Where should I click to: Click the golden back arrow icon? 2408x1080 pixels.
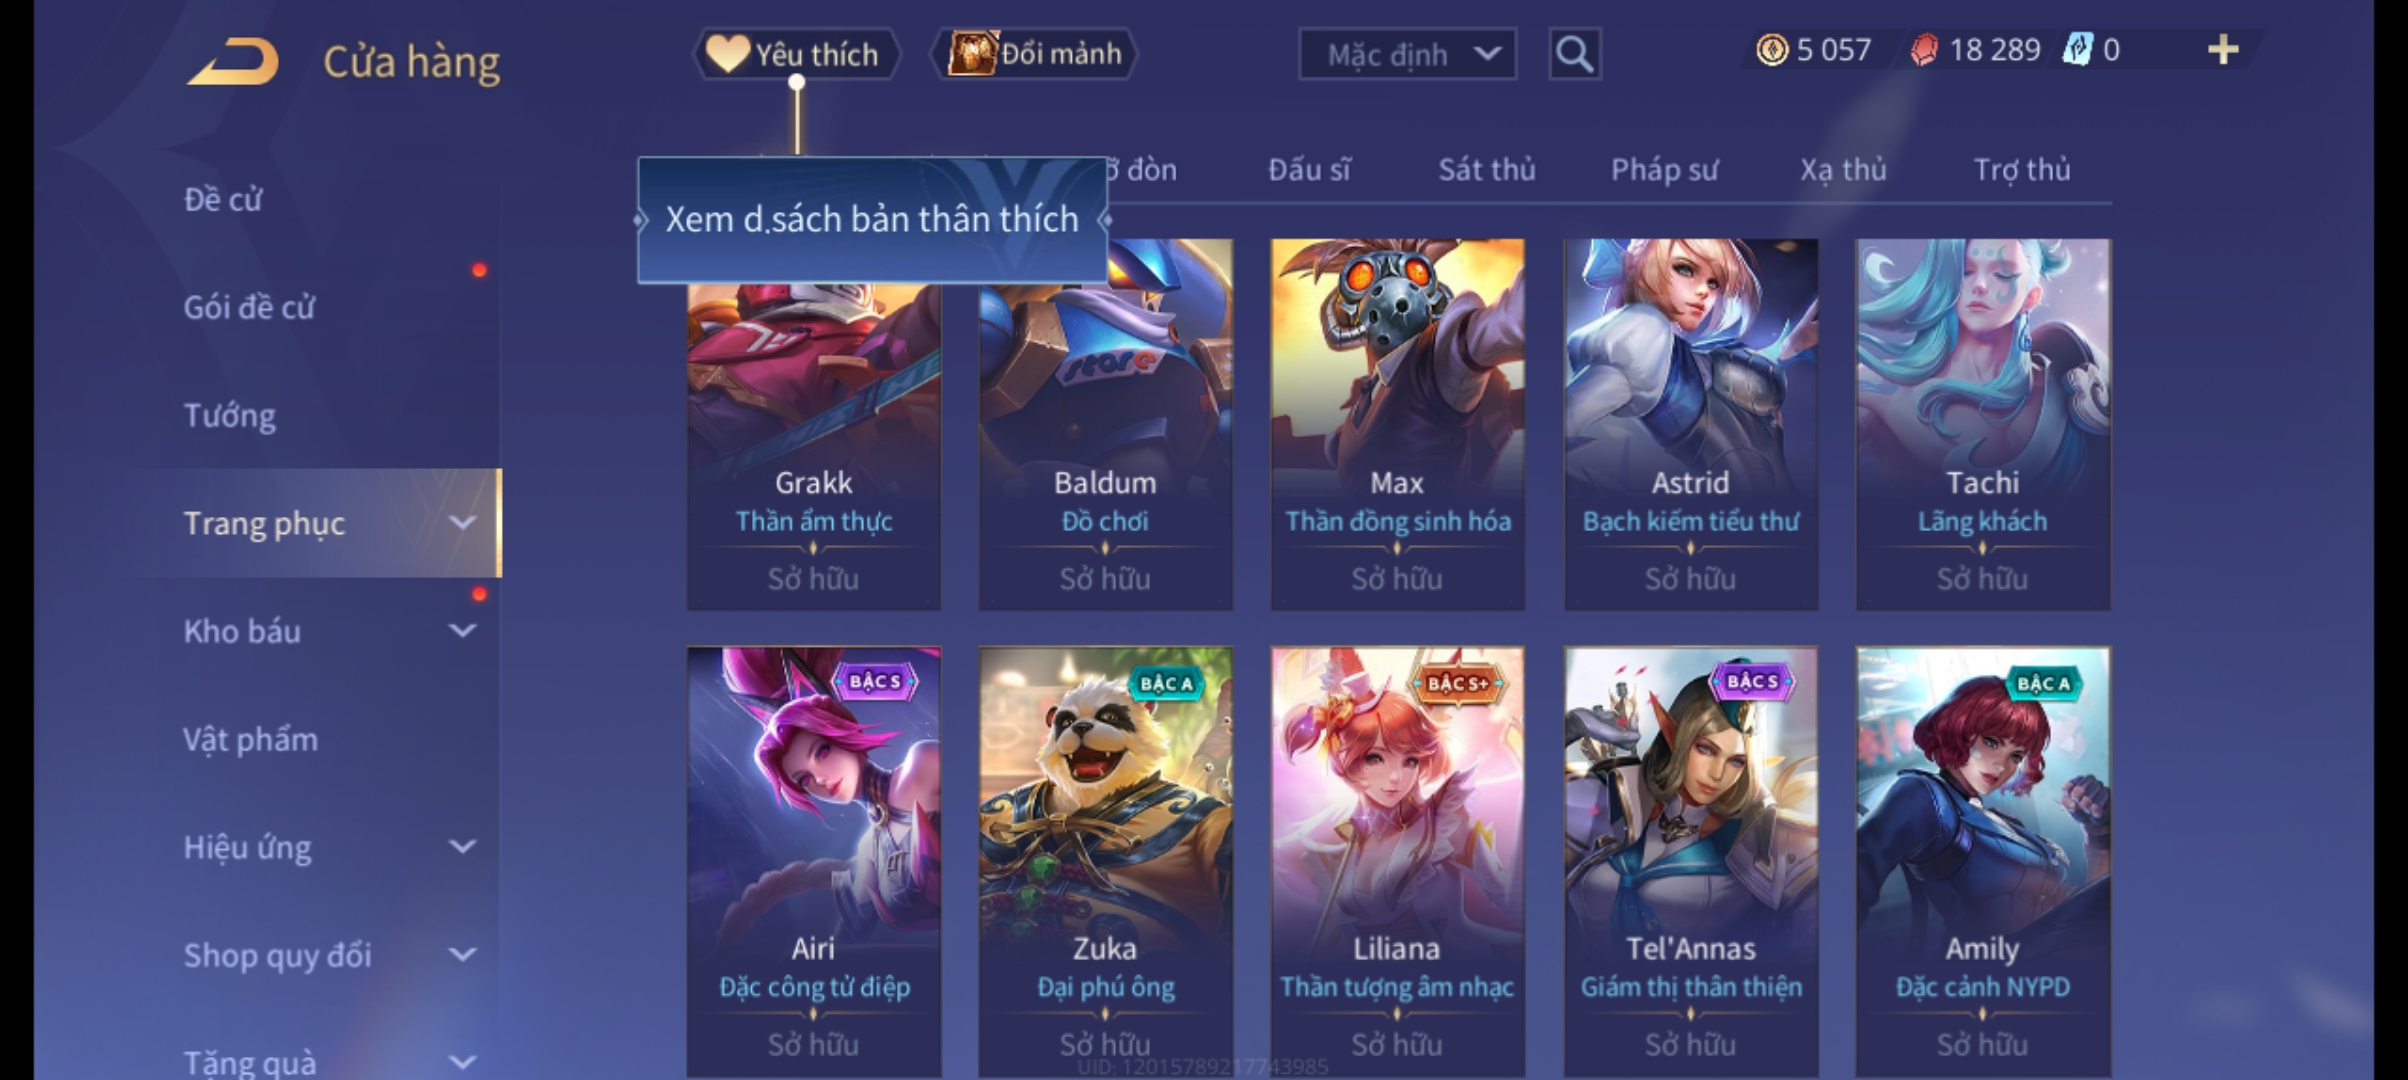[x=232, y=62]
